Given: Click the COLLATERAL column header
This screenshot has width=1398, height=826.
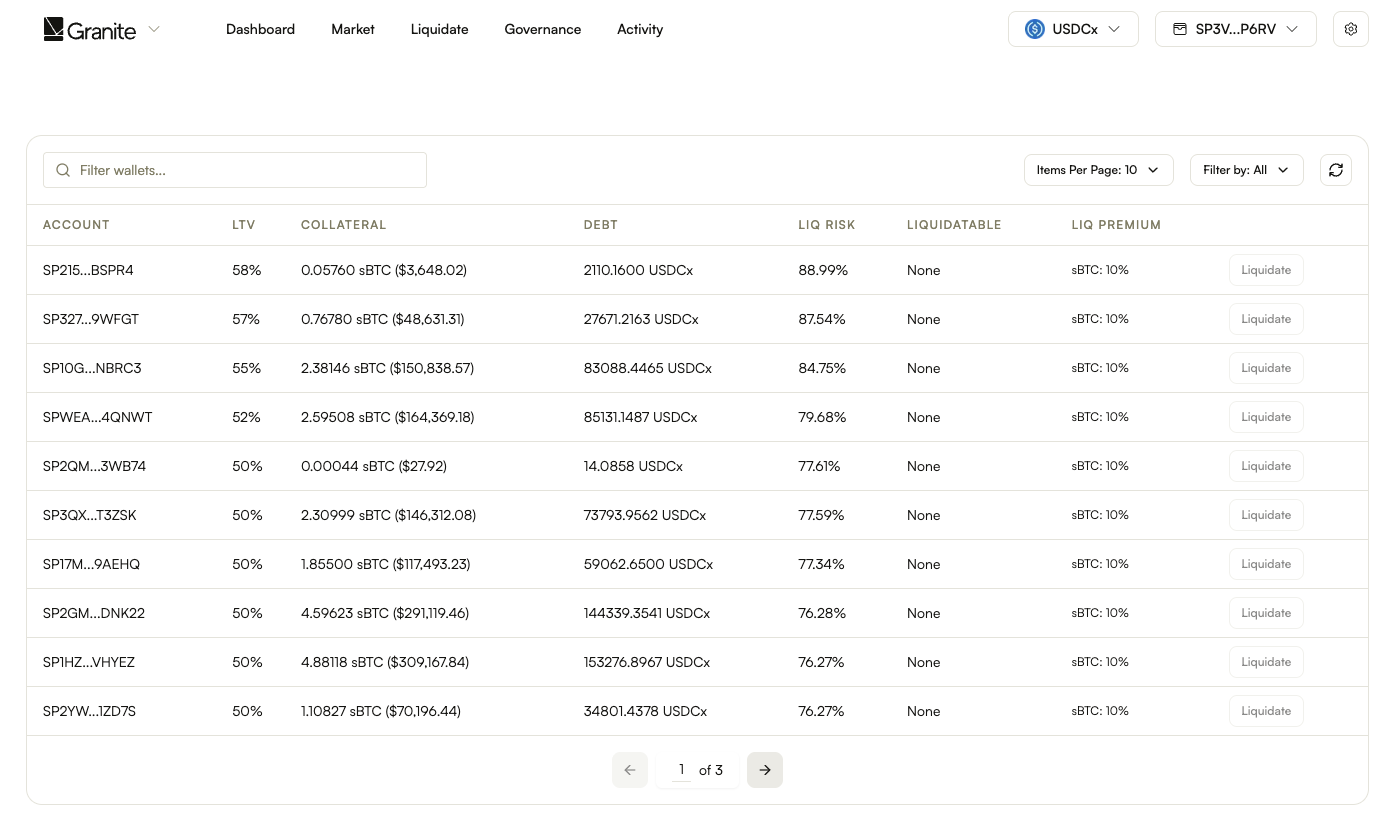Looking at the screenshot, I should pos(343,225).
